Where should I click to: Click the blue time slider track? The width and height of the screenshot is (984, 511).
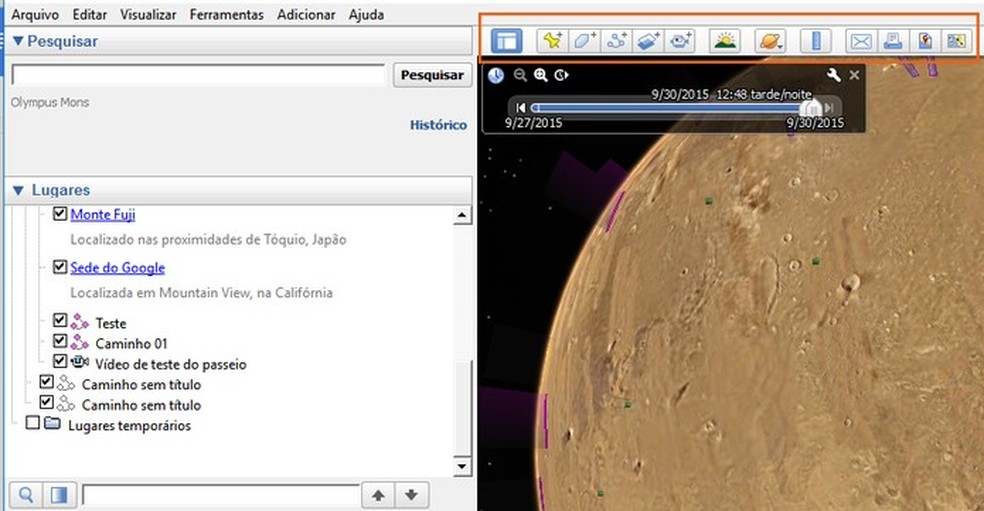(x=668, y=108)
